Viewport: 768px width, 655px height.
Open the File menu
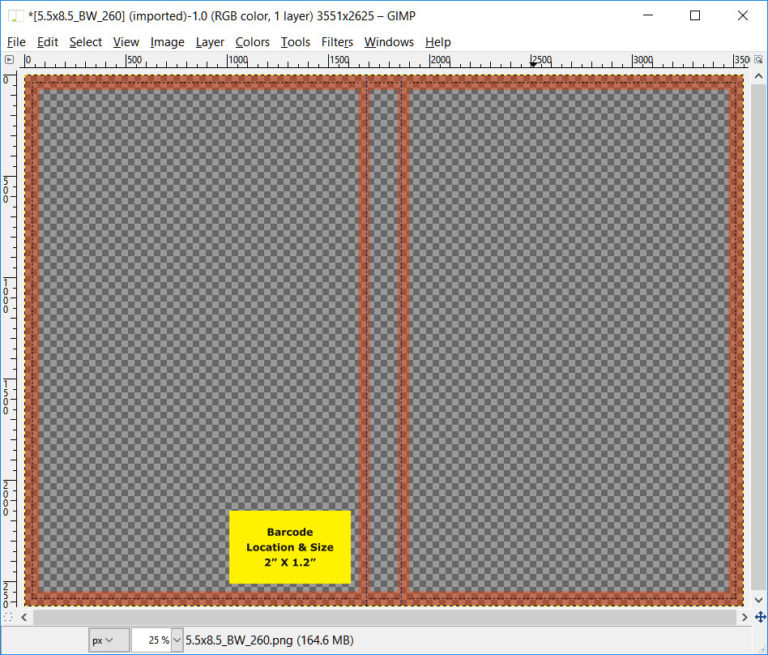click(16, 42)
